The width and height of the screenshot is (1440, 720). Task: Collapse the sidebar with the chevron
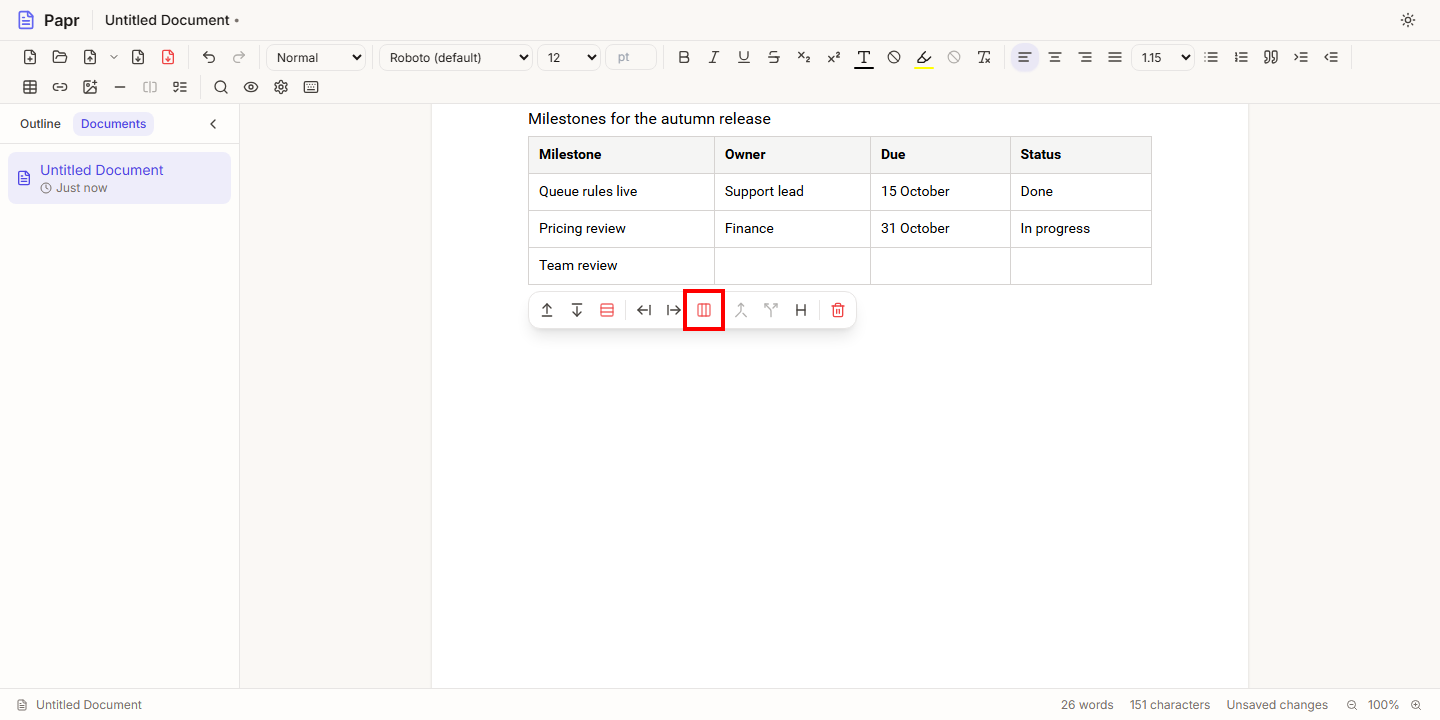click(x=213, y=124)
